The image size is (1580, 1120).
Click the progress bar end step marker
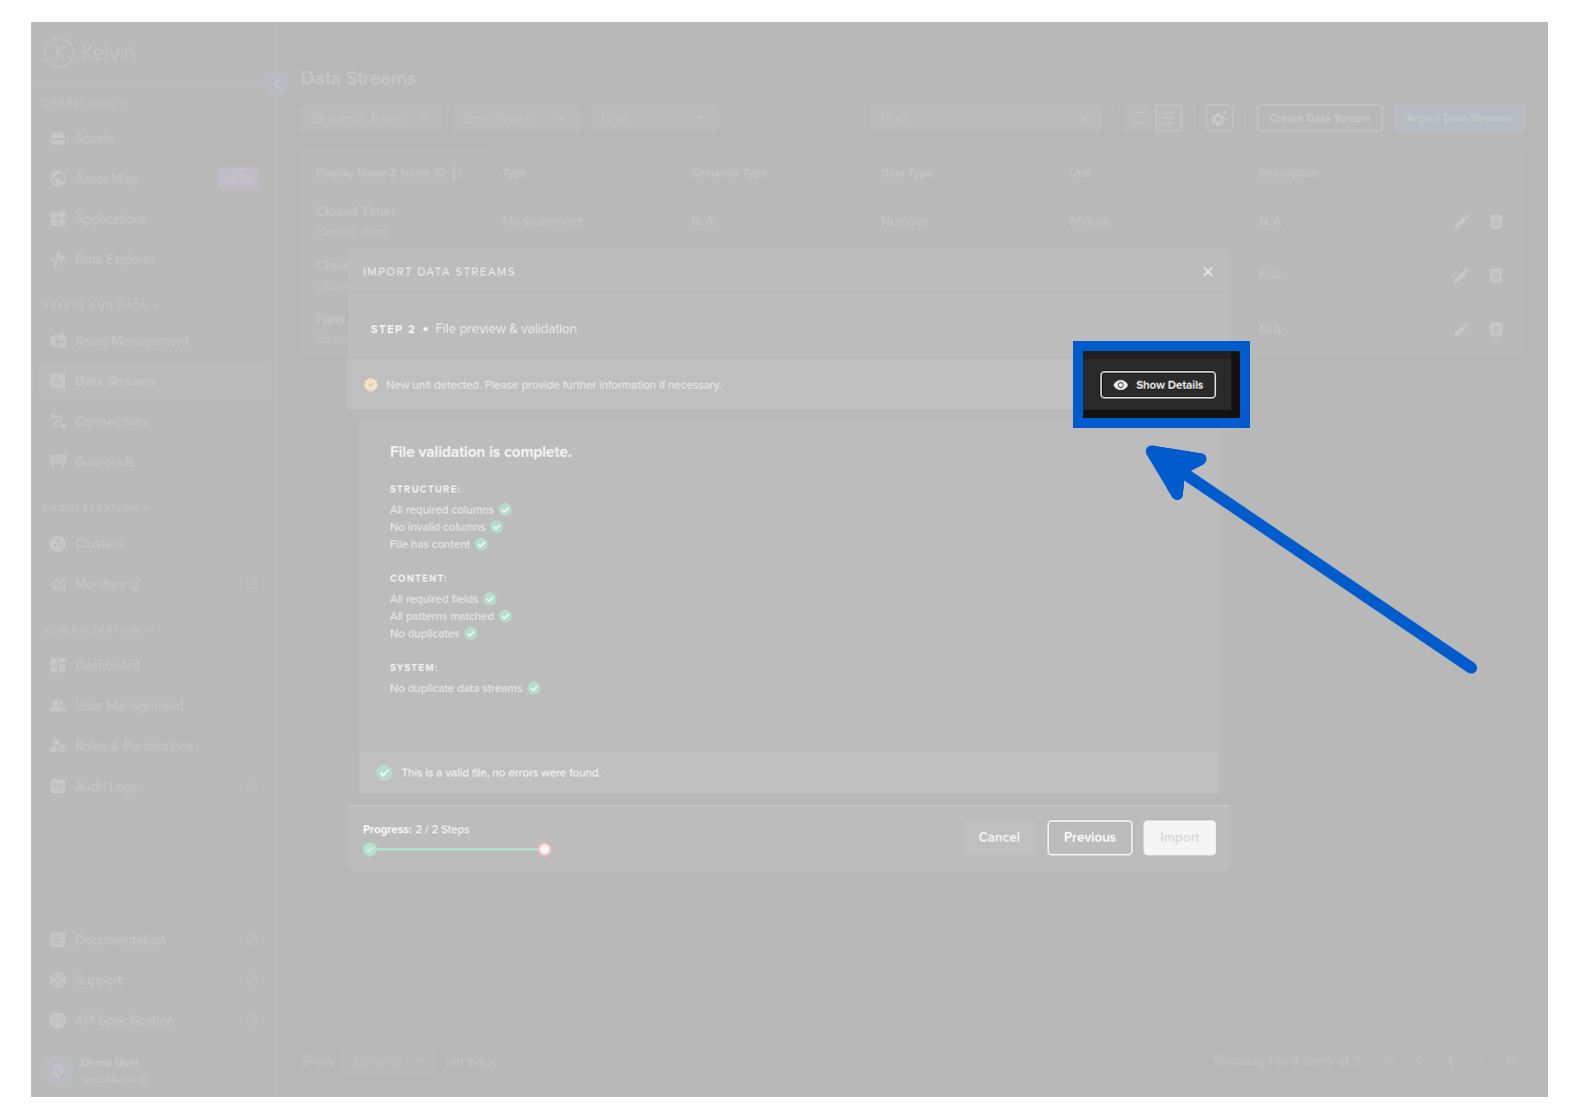coord(544,850)
